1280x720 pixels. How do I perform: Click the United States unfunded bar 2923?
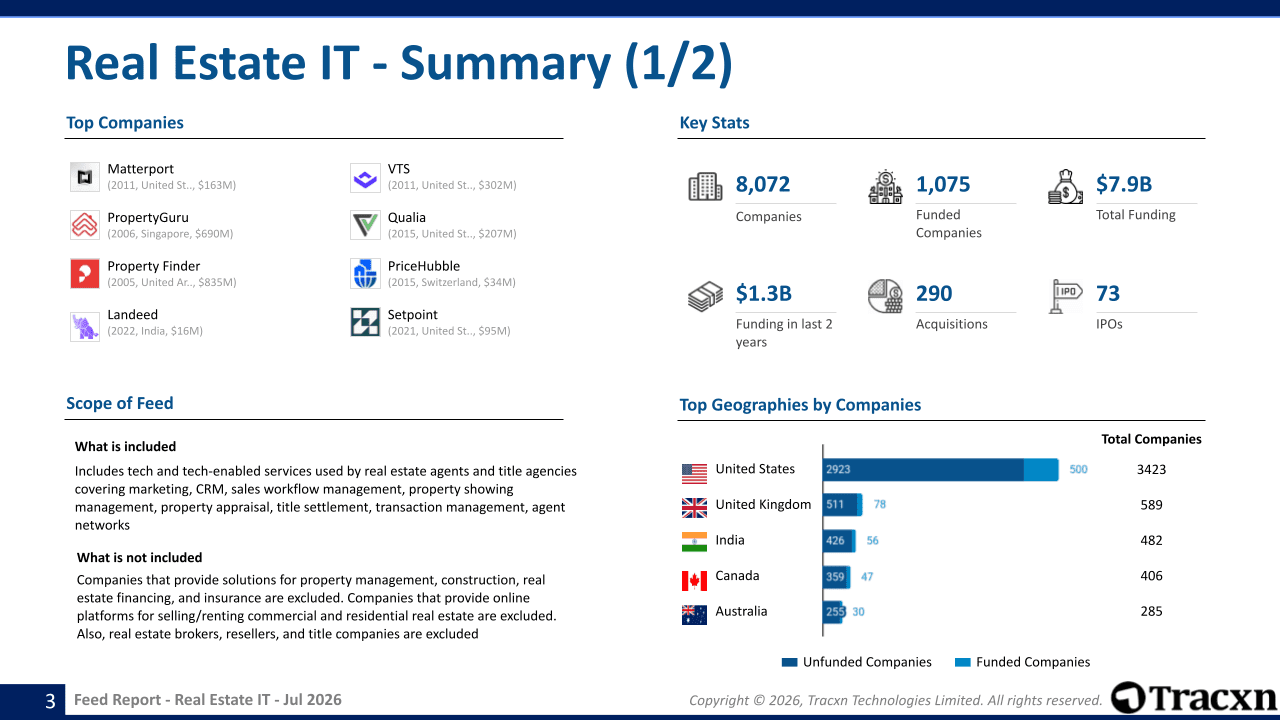tap(924, 469)
